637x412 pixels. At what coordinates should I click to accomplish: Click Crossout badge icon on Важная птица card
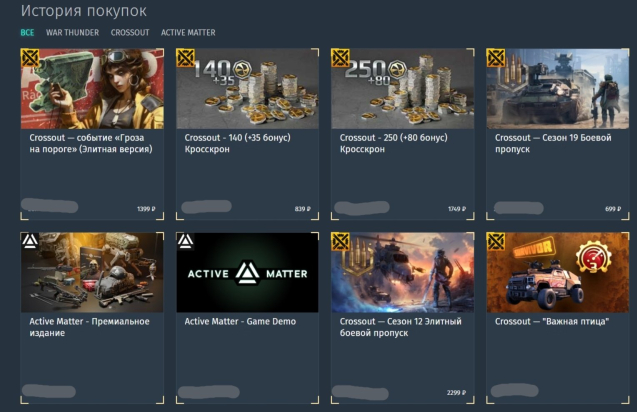point(496,241)
